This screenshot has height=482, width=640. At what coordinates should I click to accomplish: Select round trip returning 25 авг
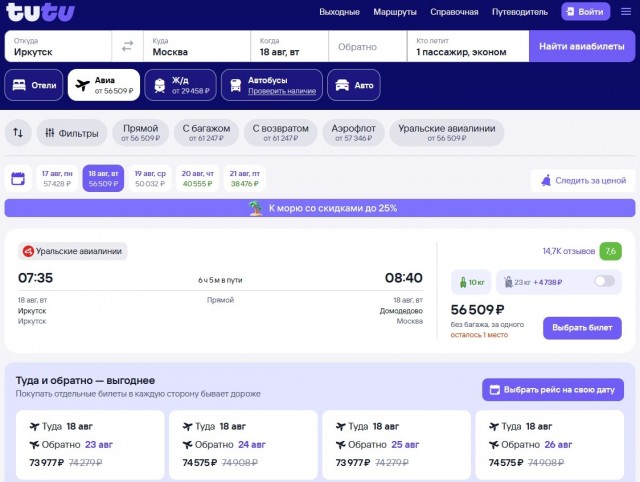click(x=396, y=444)
